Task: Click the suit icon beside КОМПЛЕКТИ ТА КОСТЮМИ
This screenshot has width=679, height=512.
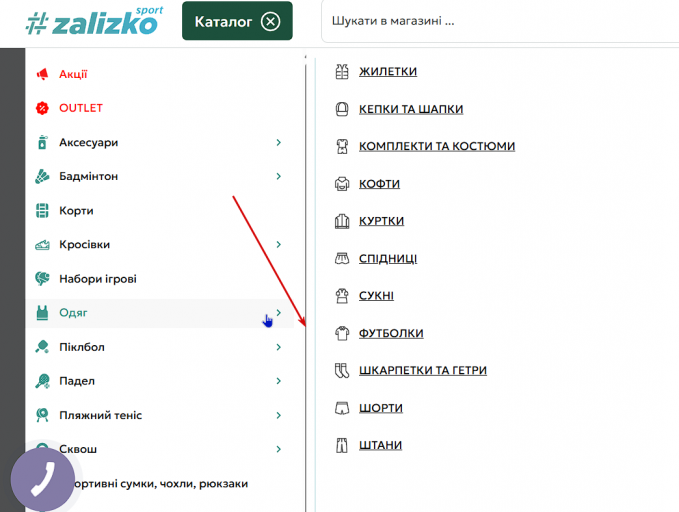Action: tap(342, 146)
